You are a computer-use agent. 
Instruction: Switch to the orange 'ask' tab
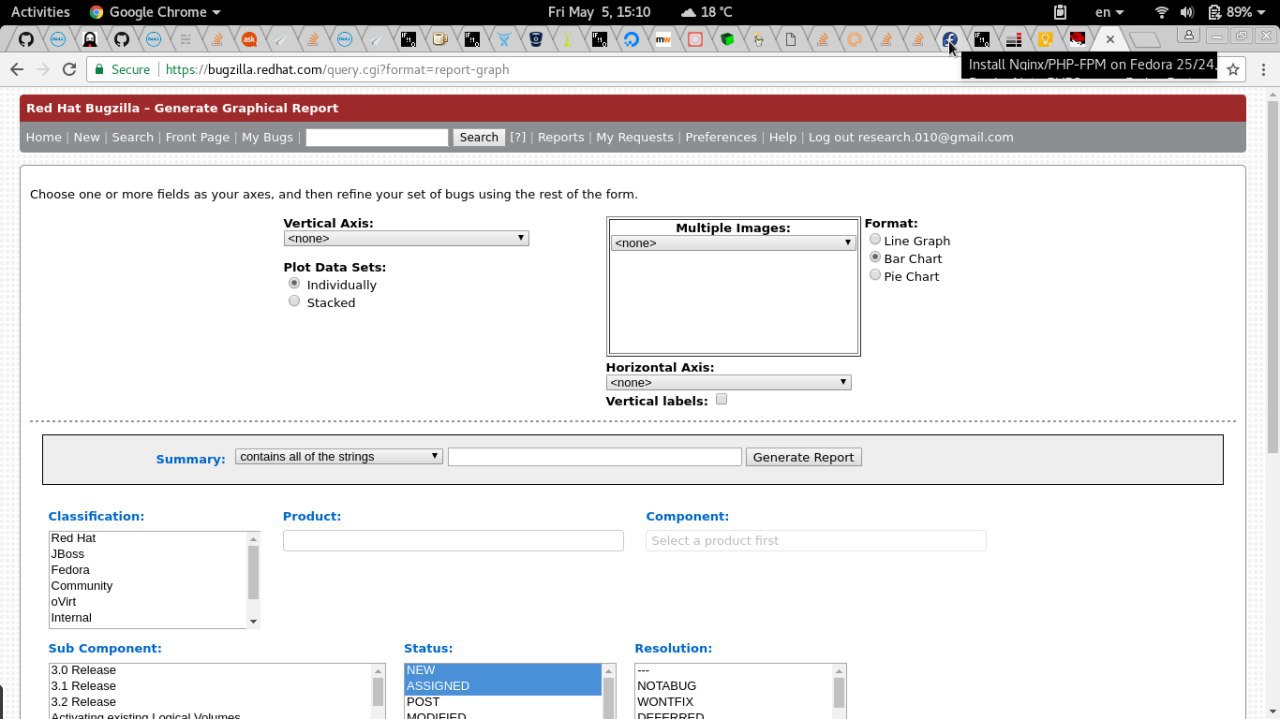click(x=249, y=40)
